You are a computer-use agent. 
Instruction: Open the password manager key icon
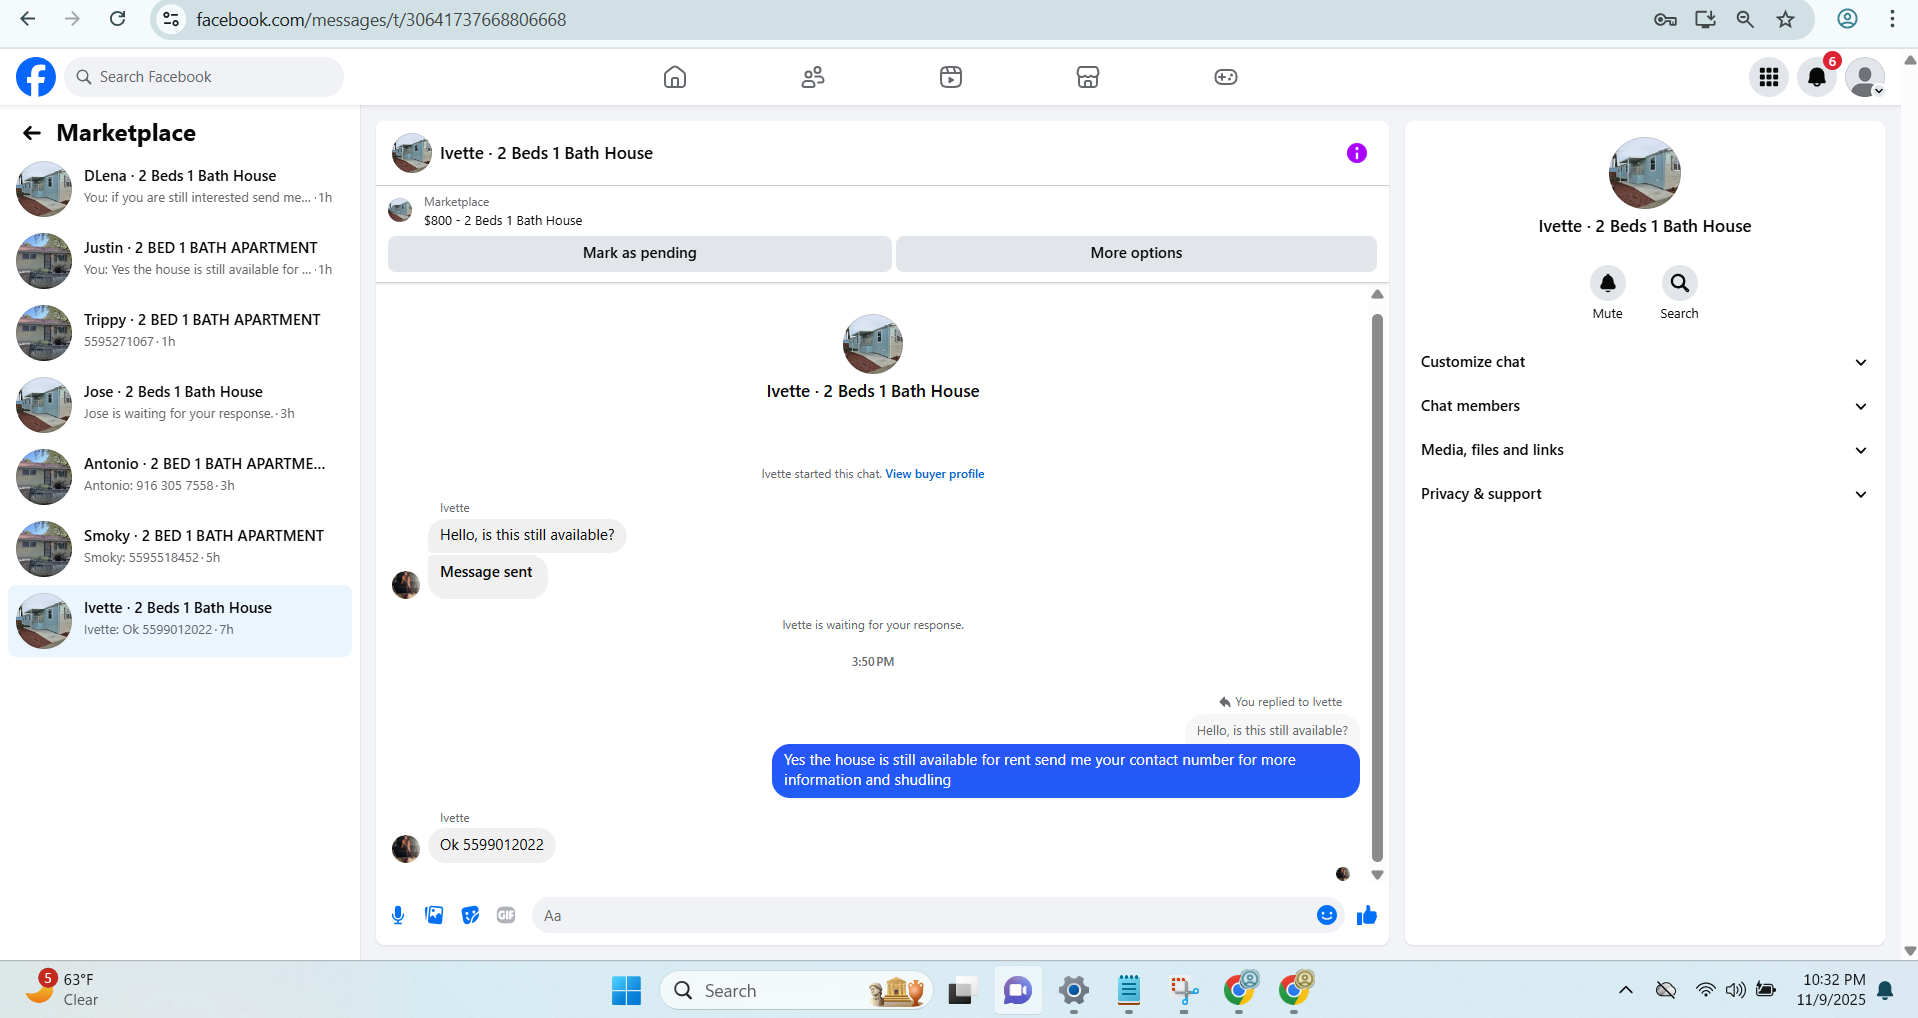(x=1665, y=19)
